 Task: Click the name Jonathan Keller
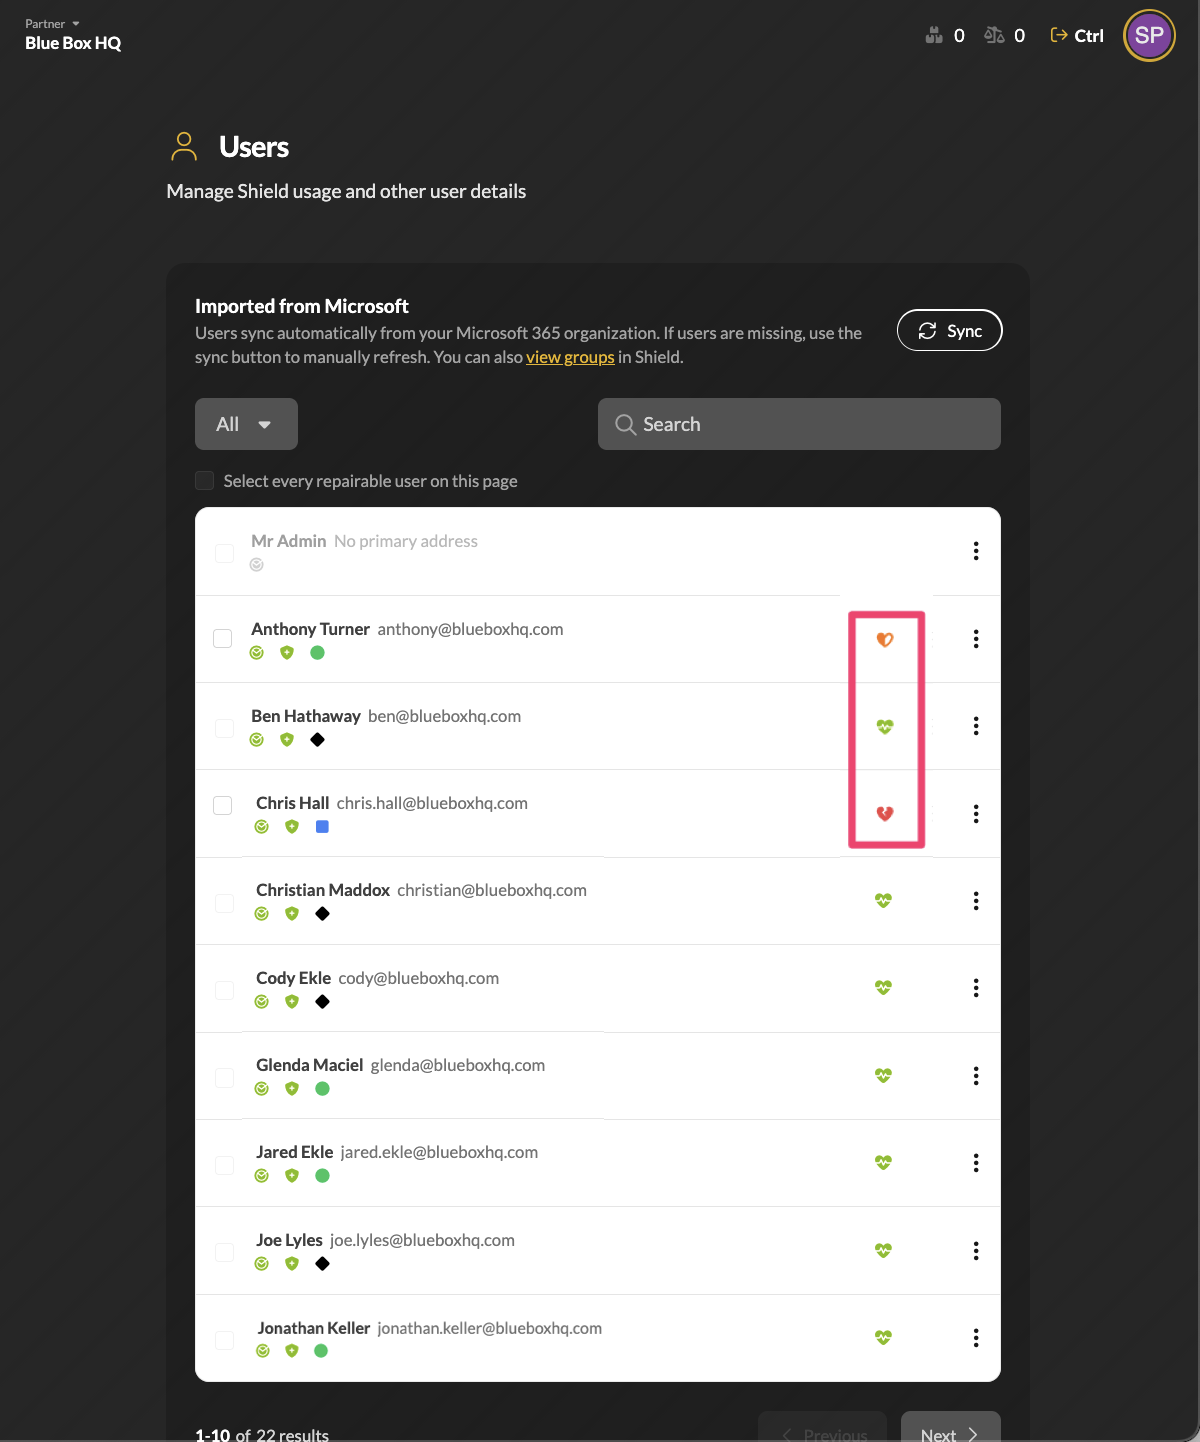pos(314,1328)
